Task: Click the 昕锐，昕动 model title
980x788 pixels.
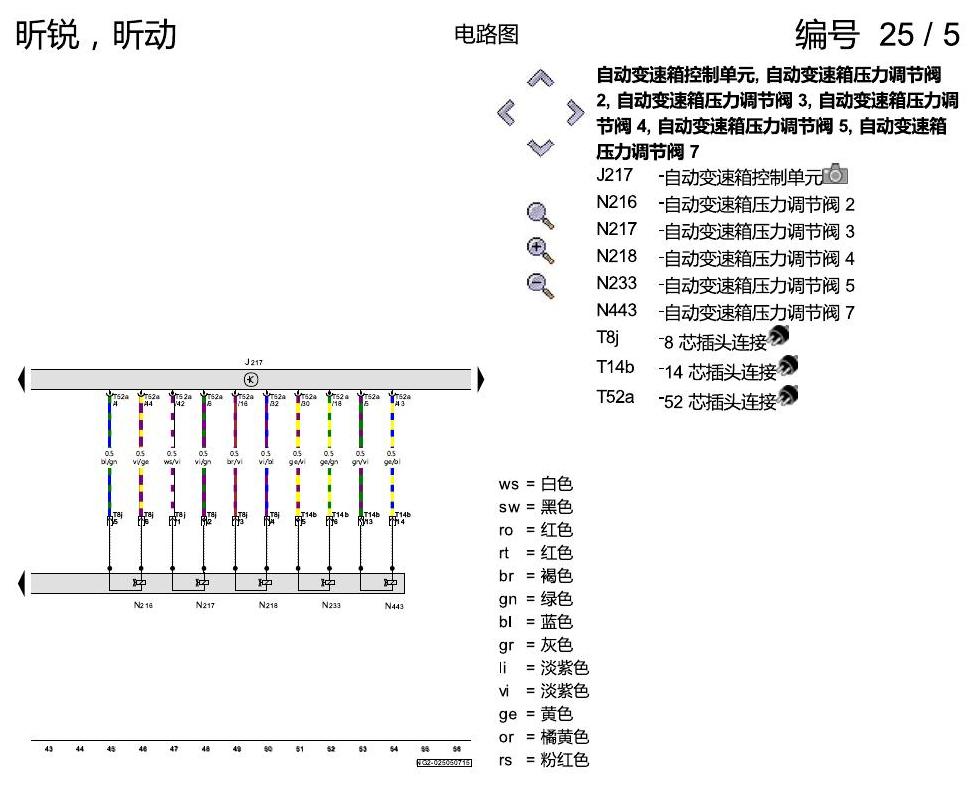Action: click(x=96, y=34)
